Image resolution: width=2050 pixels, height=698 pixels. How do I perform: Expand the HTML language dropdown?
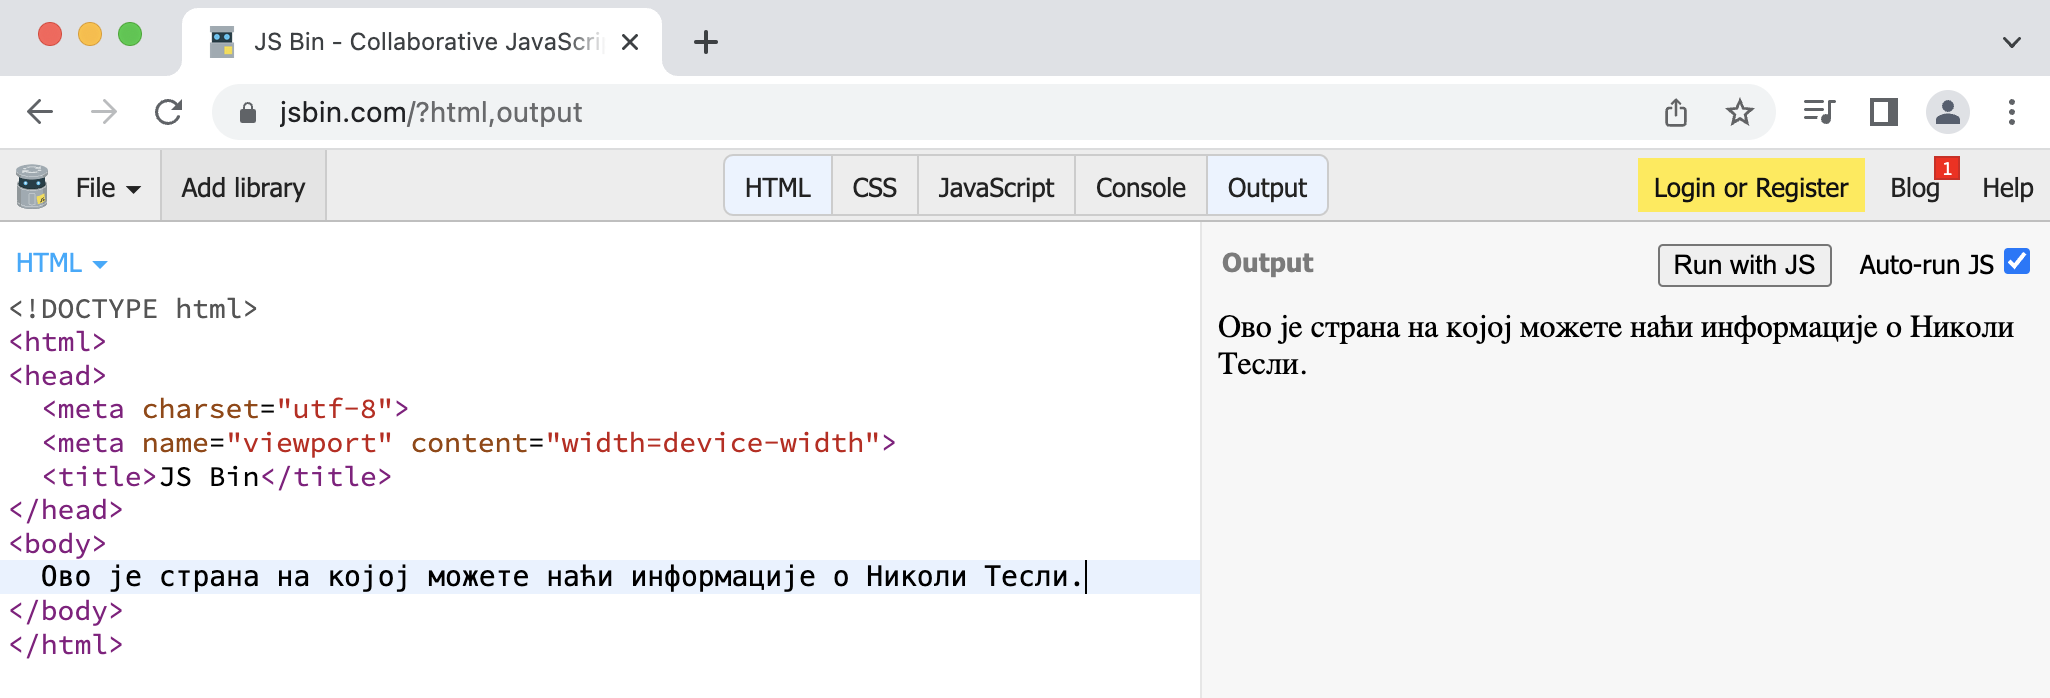coord(61,263)
